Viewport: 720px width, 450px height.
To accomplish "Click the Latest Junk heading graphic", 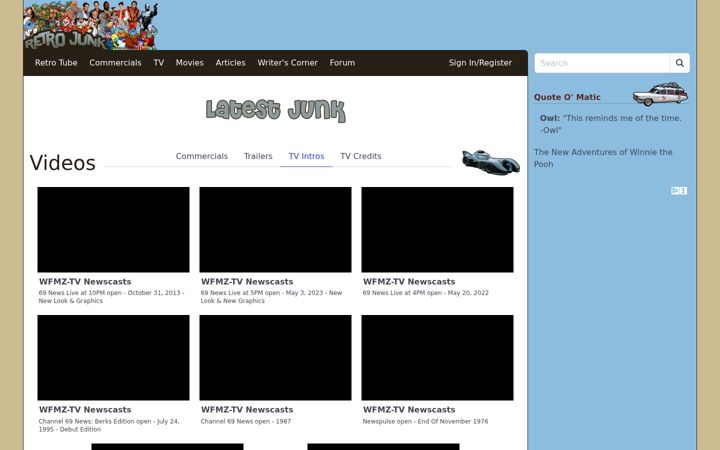I will pyautogui.click(x=276, y=110).
